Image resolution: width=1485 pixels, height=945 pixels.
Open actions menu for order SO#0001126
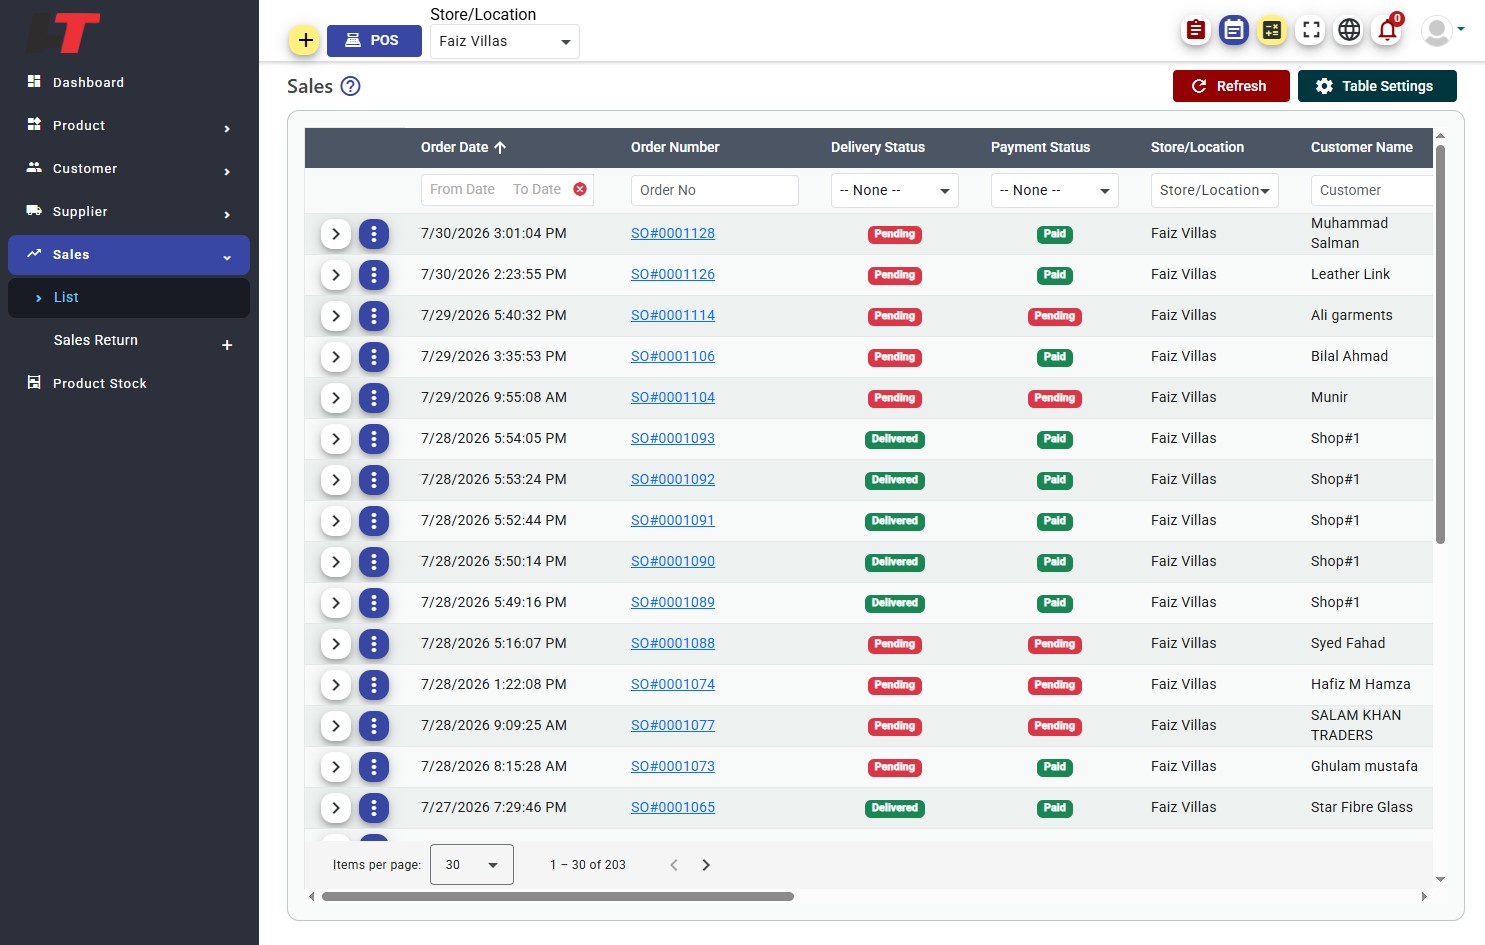coord(374,275)
